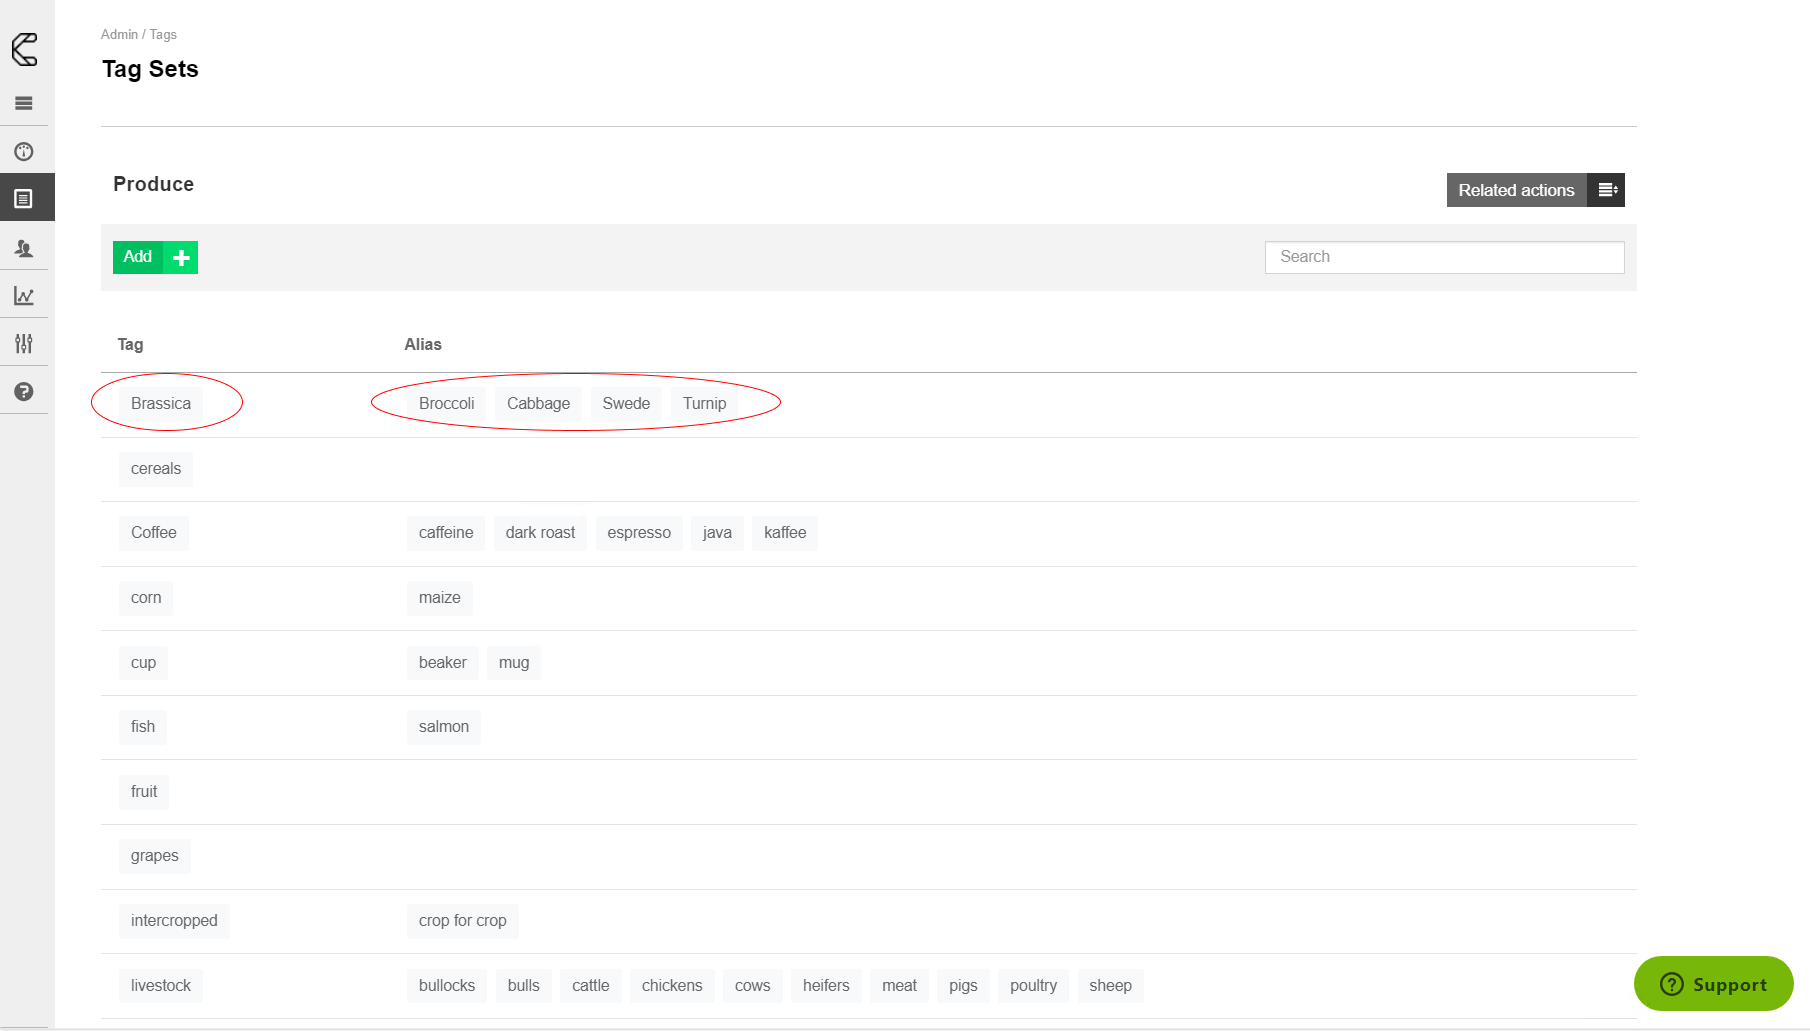Open the line chart analytics icon

tap(24, 296)
